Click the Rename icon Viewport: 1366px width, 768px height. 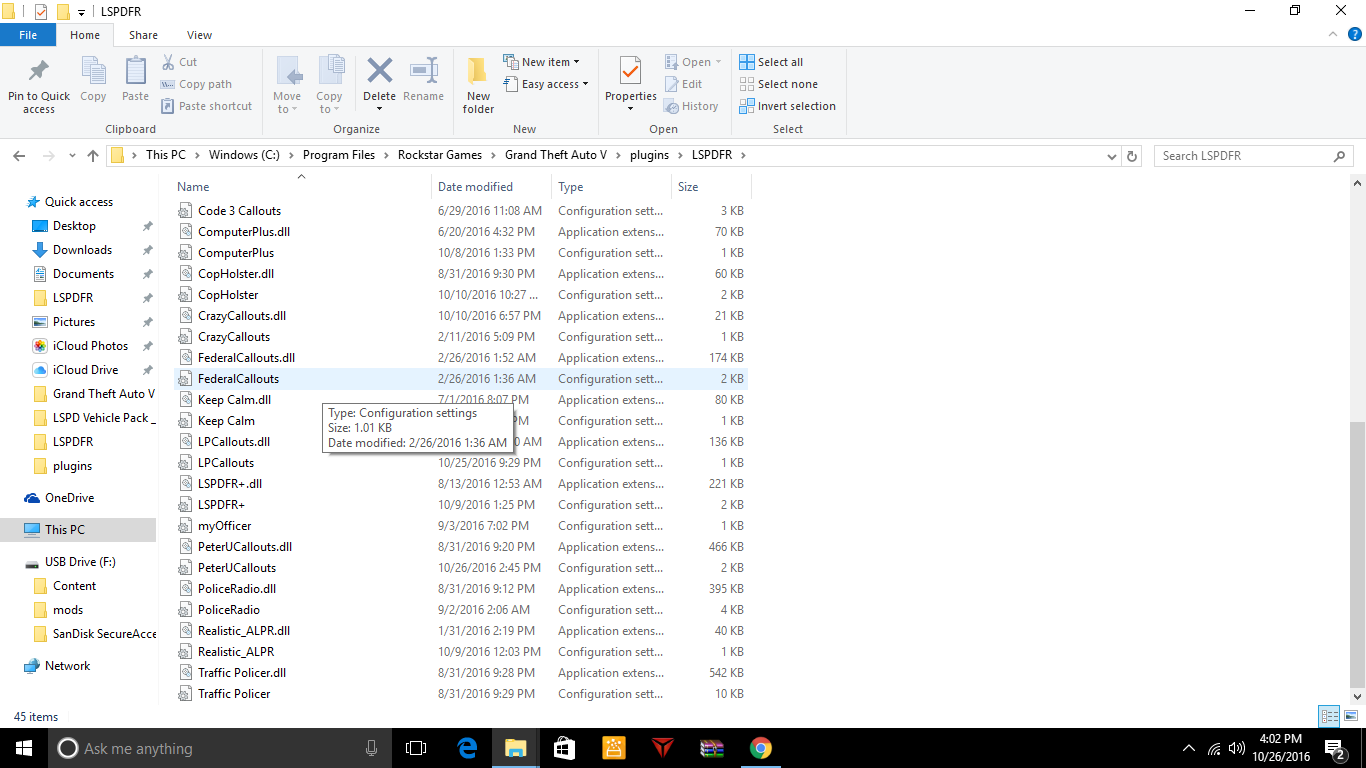(424, 71)
